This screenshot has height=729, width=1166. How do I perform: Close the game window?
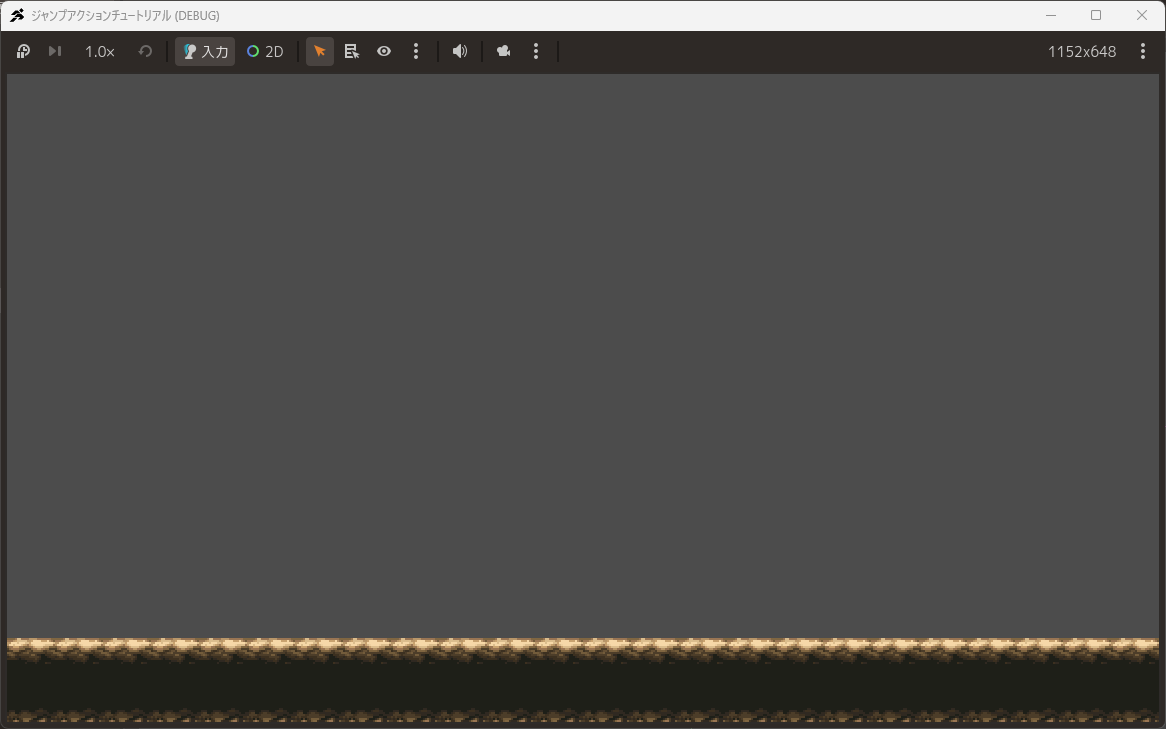point(1142,15)
